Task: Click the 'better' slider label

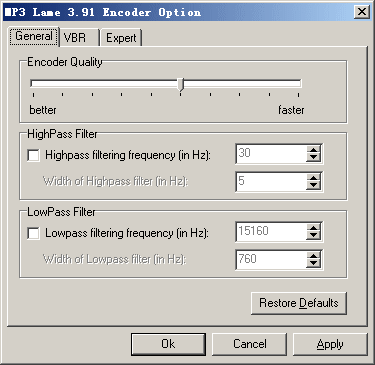Action: click(x=43, y=110)
